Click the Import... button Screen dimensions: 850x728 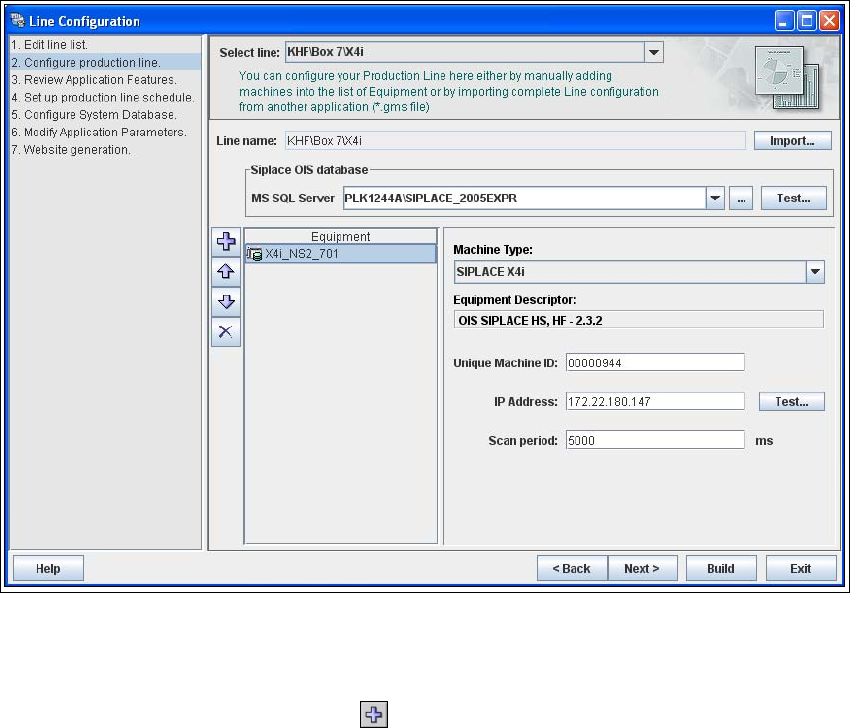coord(792,140)
